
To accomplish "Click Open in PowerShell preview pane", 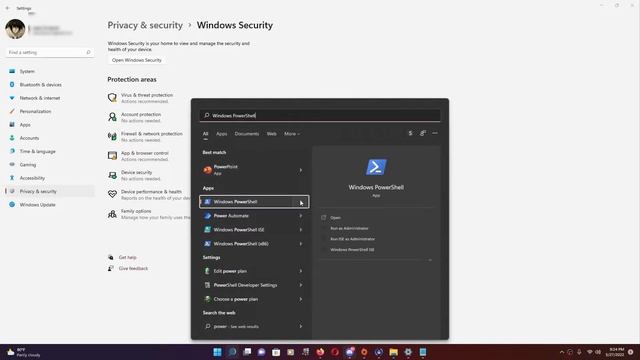I will click(336, 218).
